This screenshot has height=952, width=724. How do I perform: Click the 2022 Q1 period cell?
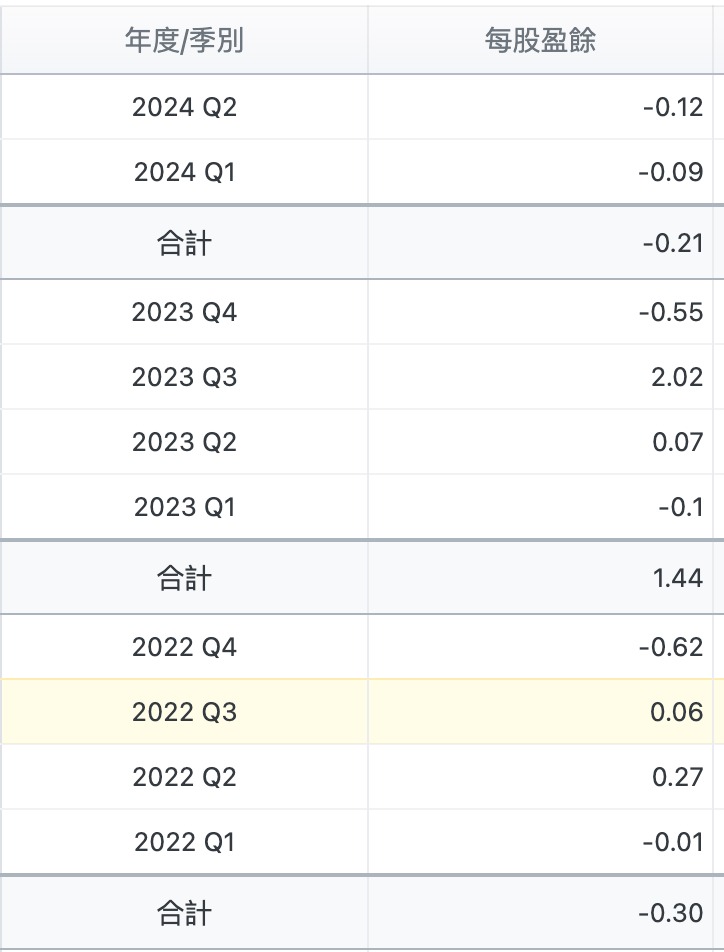184,842
